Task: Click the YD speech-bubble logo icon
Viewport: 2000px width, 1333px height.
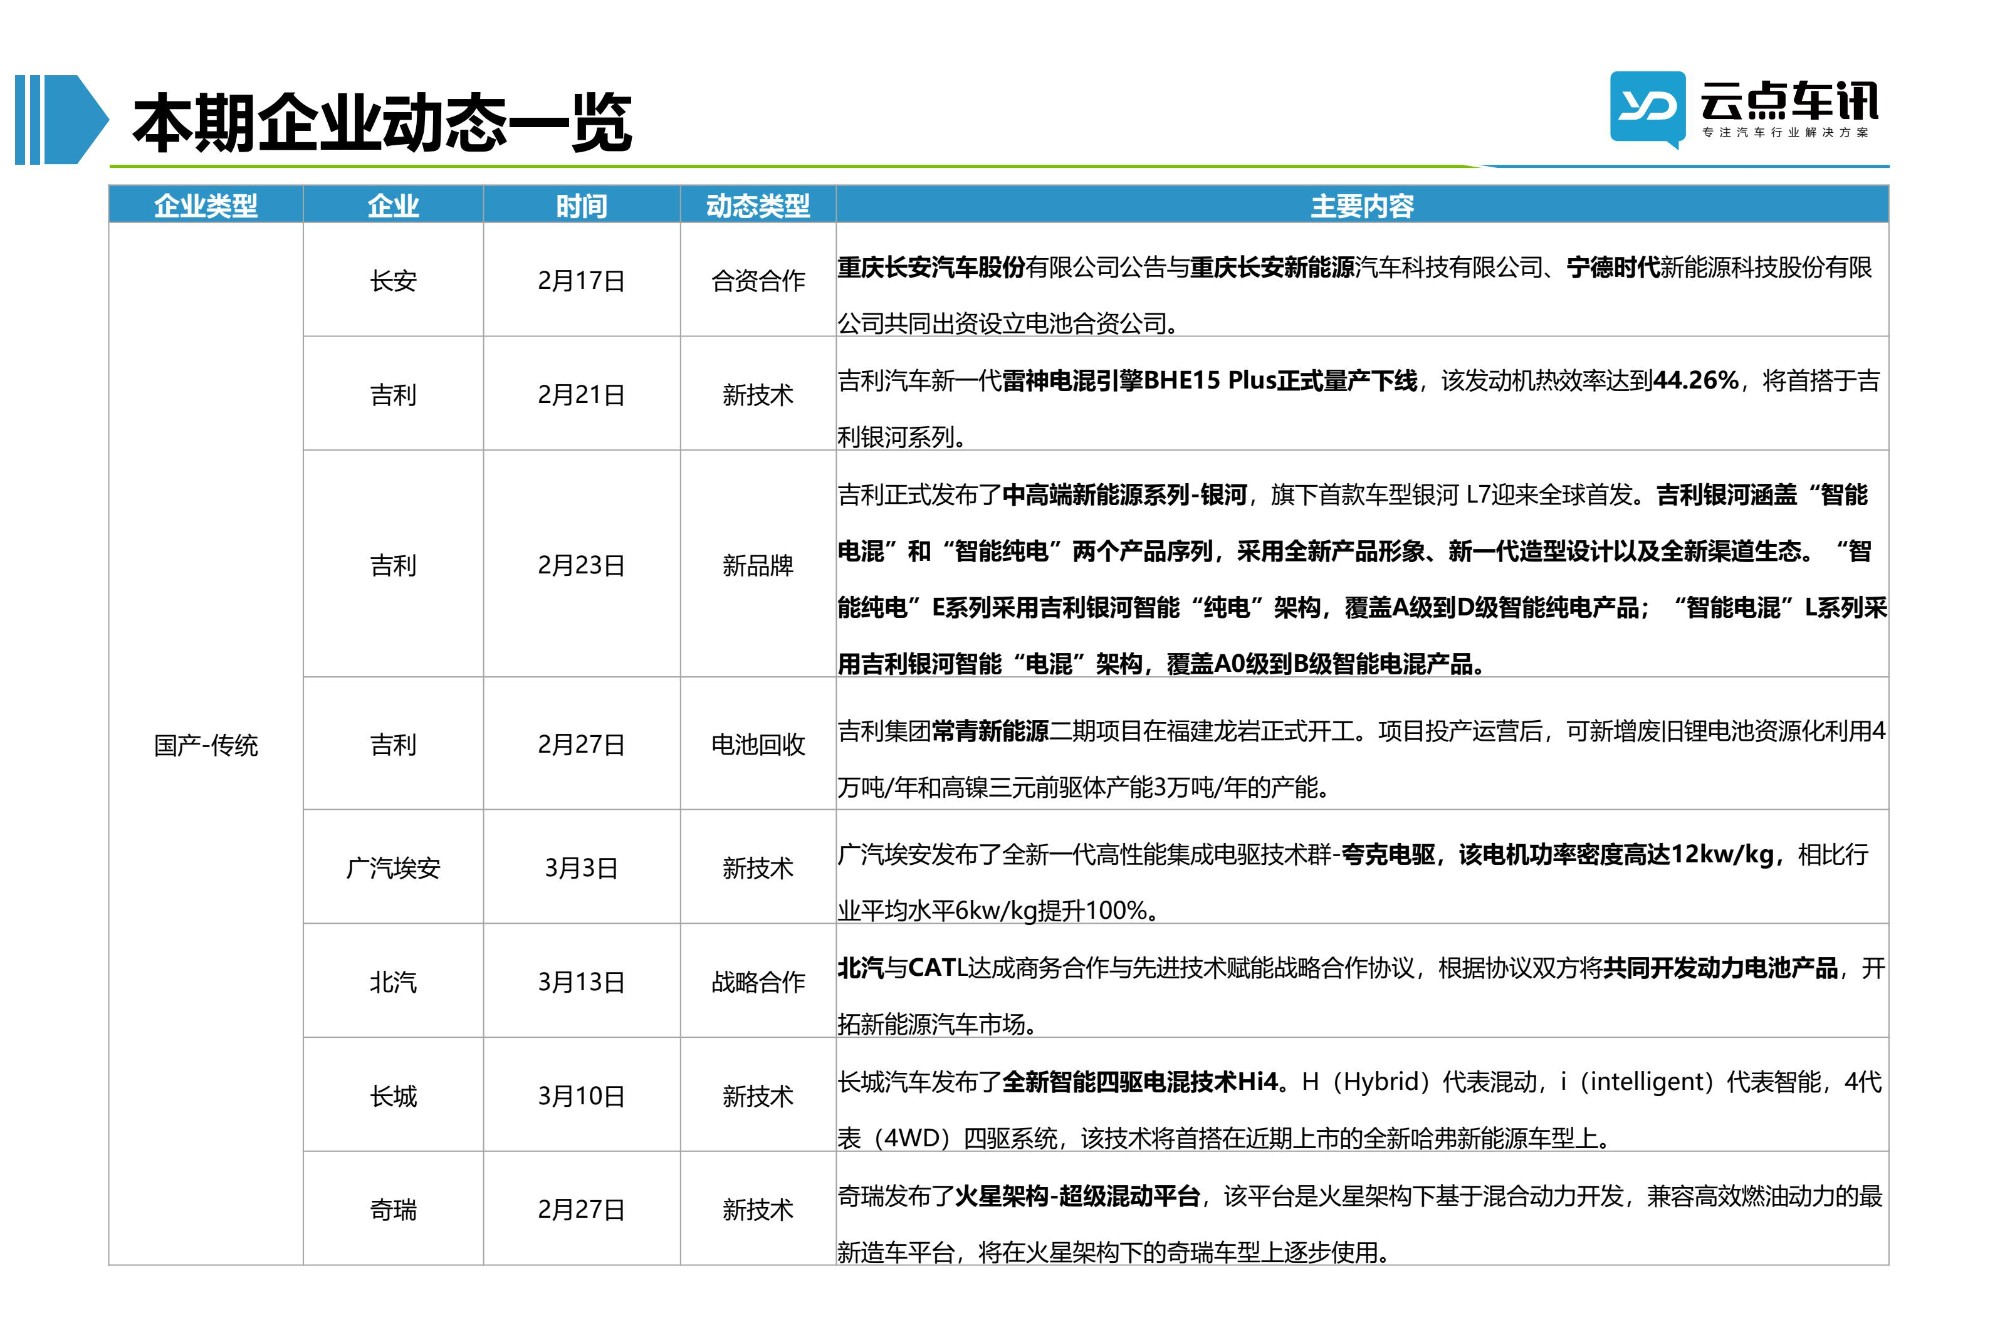Action: (x=1647, y=110)
